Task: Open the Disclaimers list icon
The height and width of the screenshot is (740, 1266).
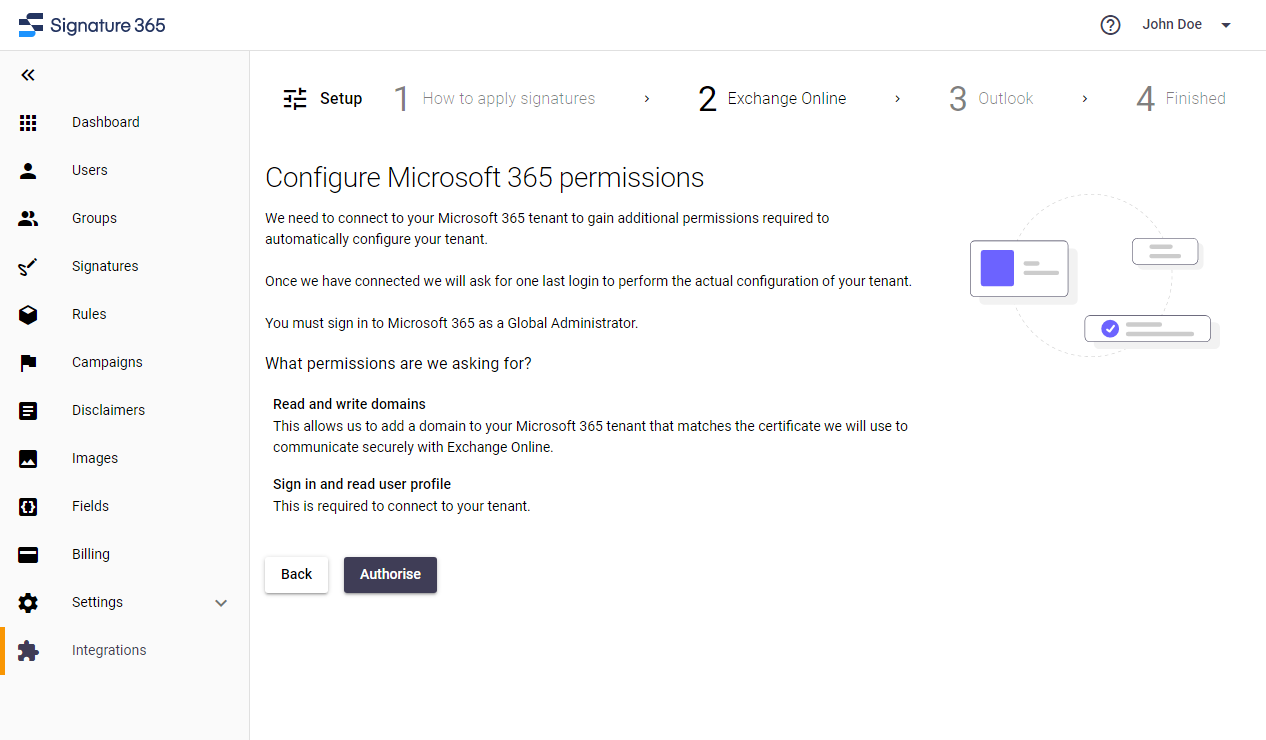Action: [28, 410]
